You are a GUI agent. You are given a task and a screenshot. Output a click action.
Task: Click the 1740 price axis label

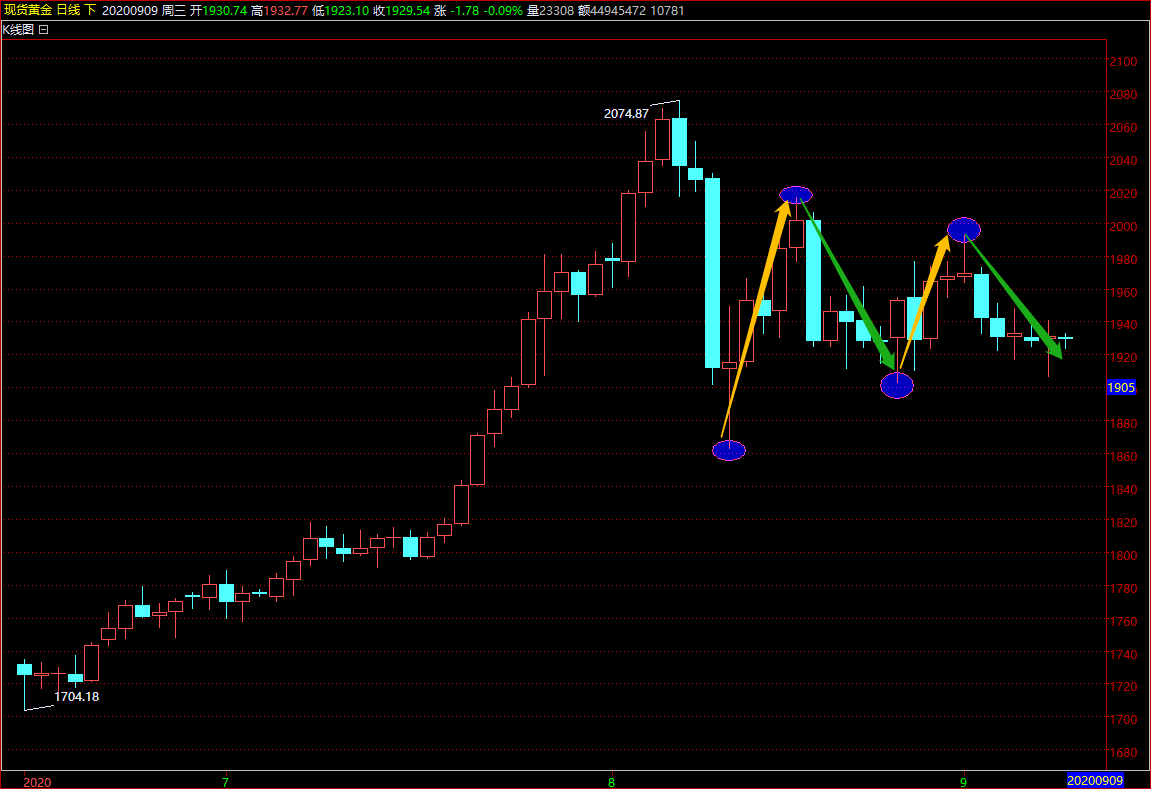pos(1123,654)
